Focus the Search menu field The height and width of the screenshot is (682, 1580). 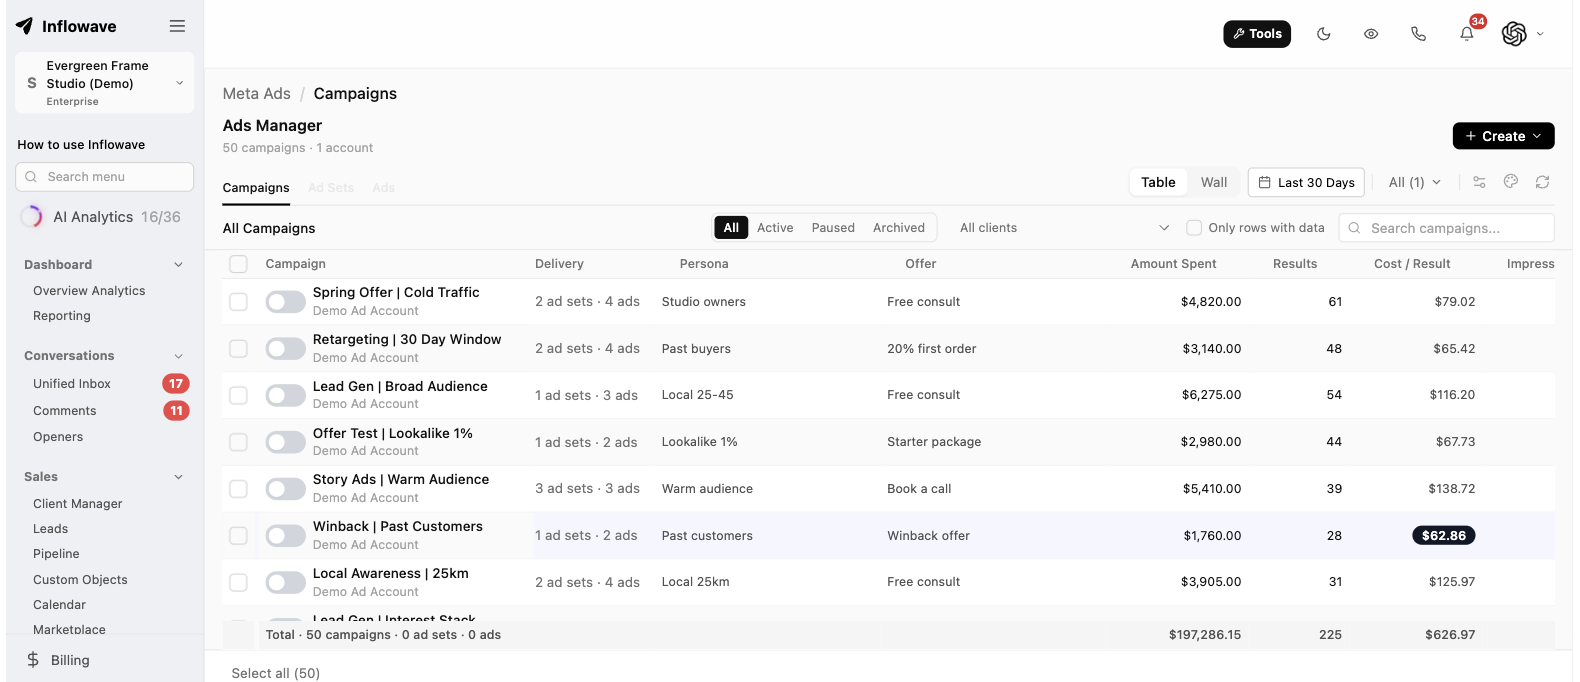105,177
